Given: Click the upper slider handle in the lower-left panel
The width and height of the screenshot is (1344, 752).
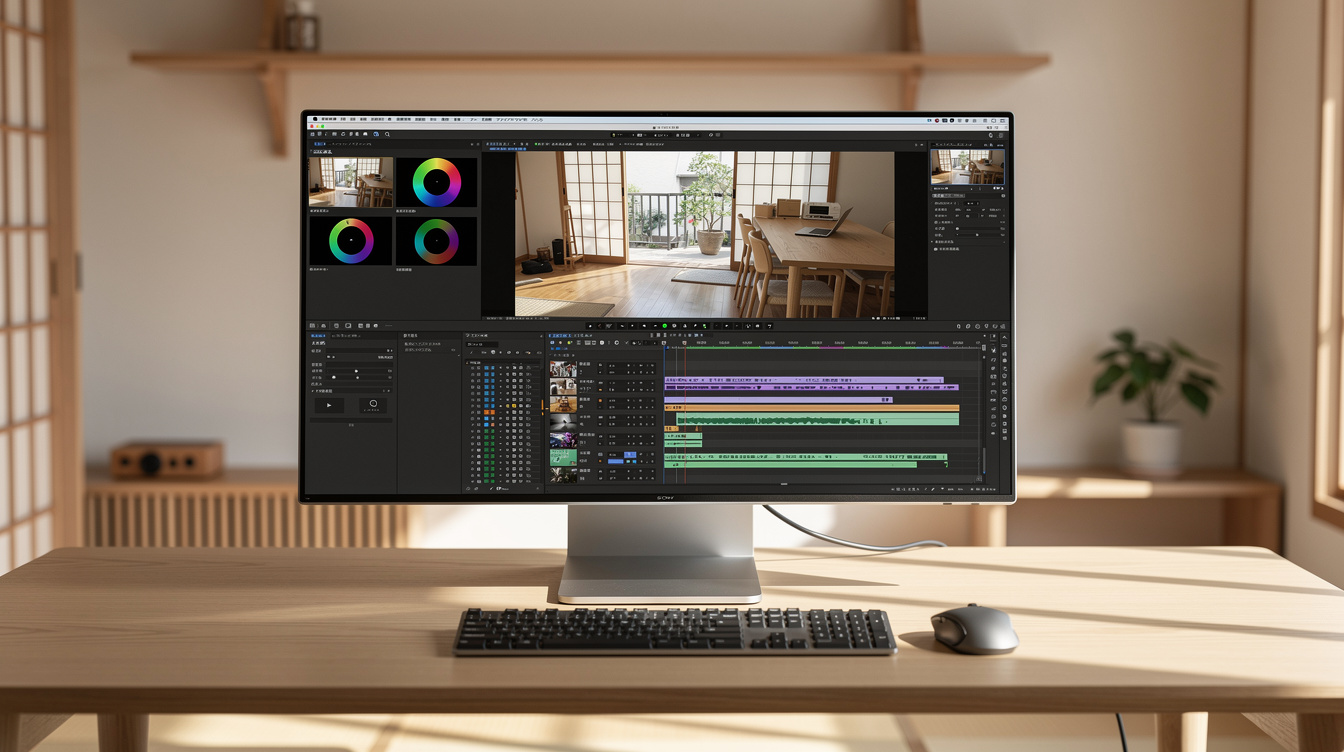Looking at the screenshot, I should point(356,371).
